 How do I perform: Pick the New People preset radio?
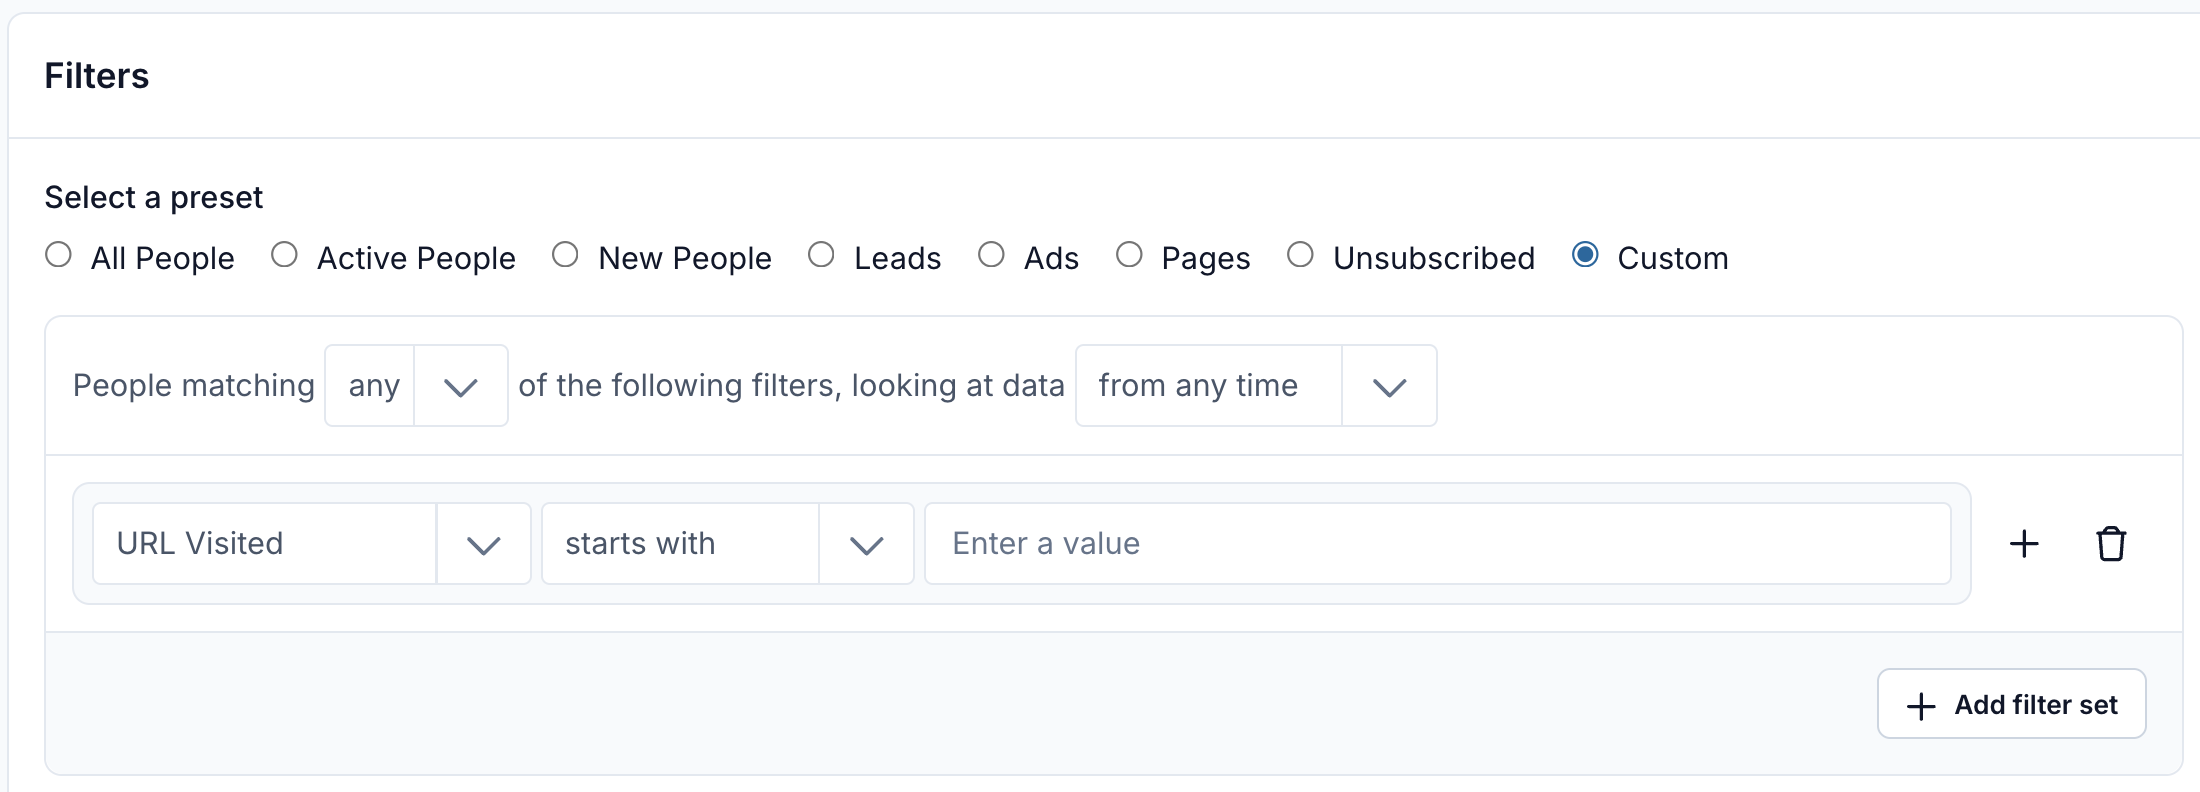click(566, 255)
